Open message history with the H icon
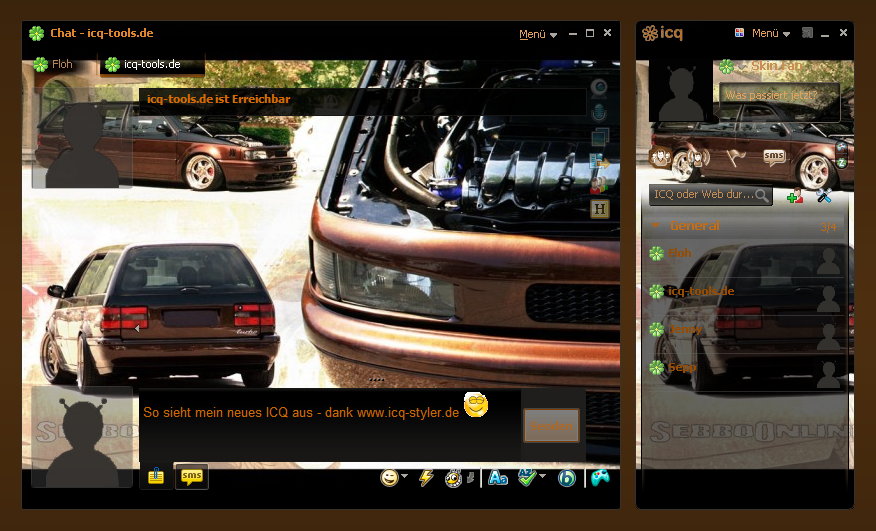The height and width of the screenshot is (531, 876). pos(599,209)
